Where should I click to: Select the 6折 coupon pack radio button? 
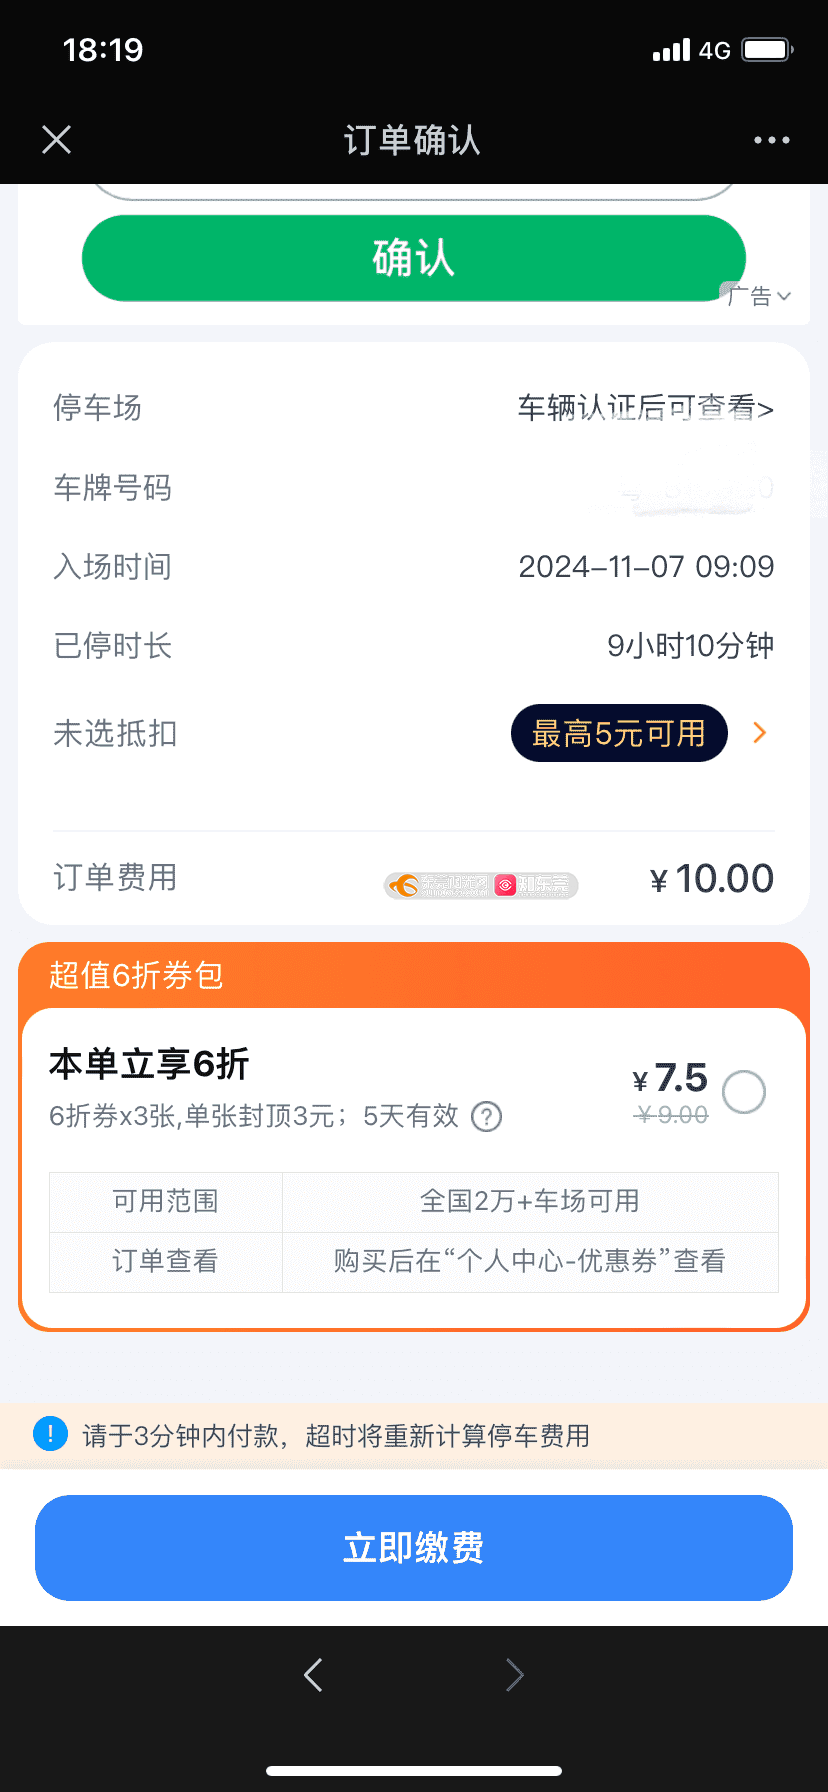coord(744,1092)
